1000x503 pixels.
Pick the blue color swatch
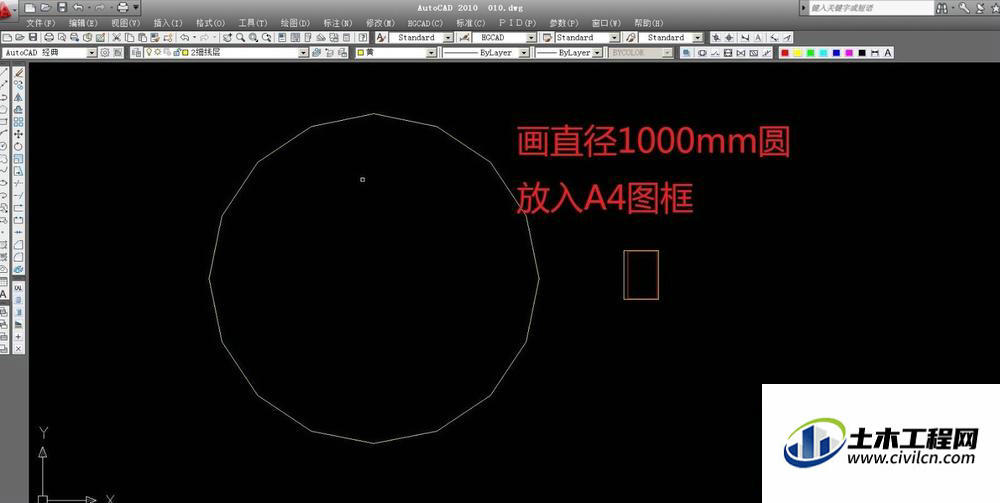point(836,53)
